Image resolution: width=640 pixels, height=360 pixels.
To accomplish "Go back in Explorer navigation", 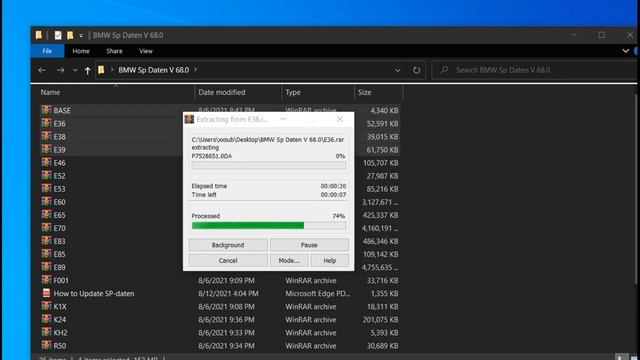I will pos(42,70).
